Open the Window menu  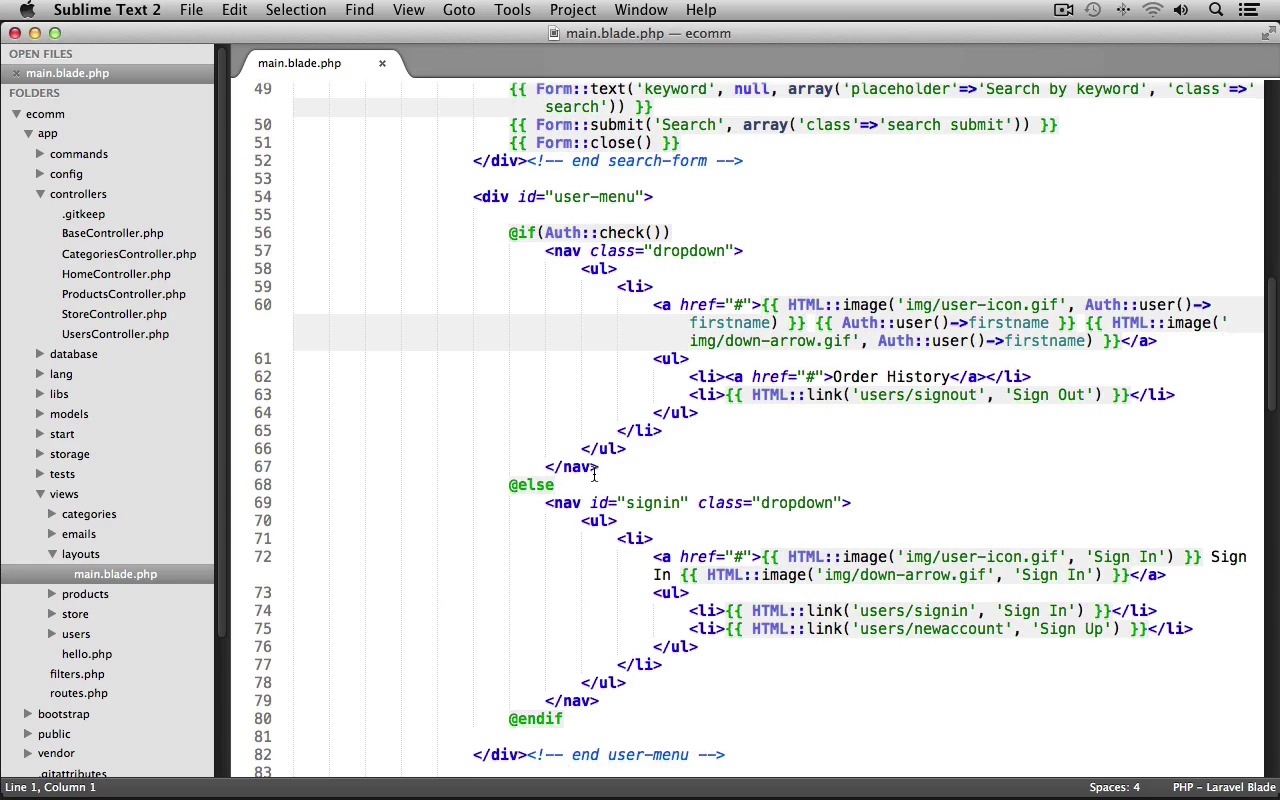point(641,10)
